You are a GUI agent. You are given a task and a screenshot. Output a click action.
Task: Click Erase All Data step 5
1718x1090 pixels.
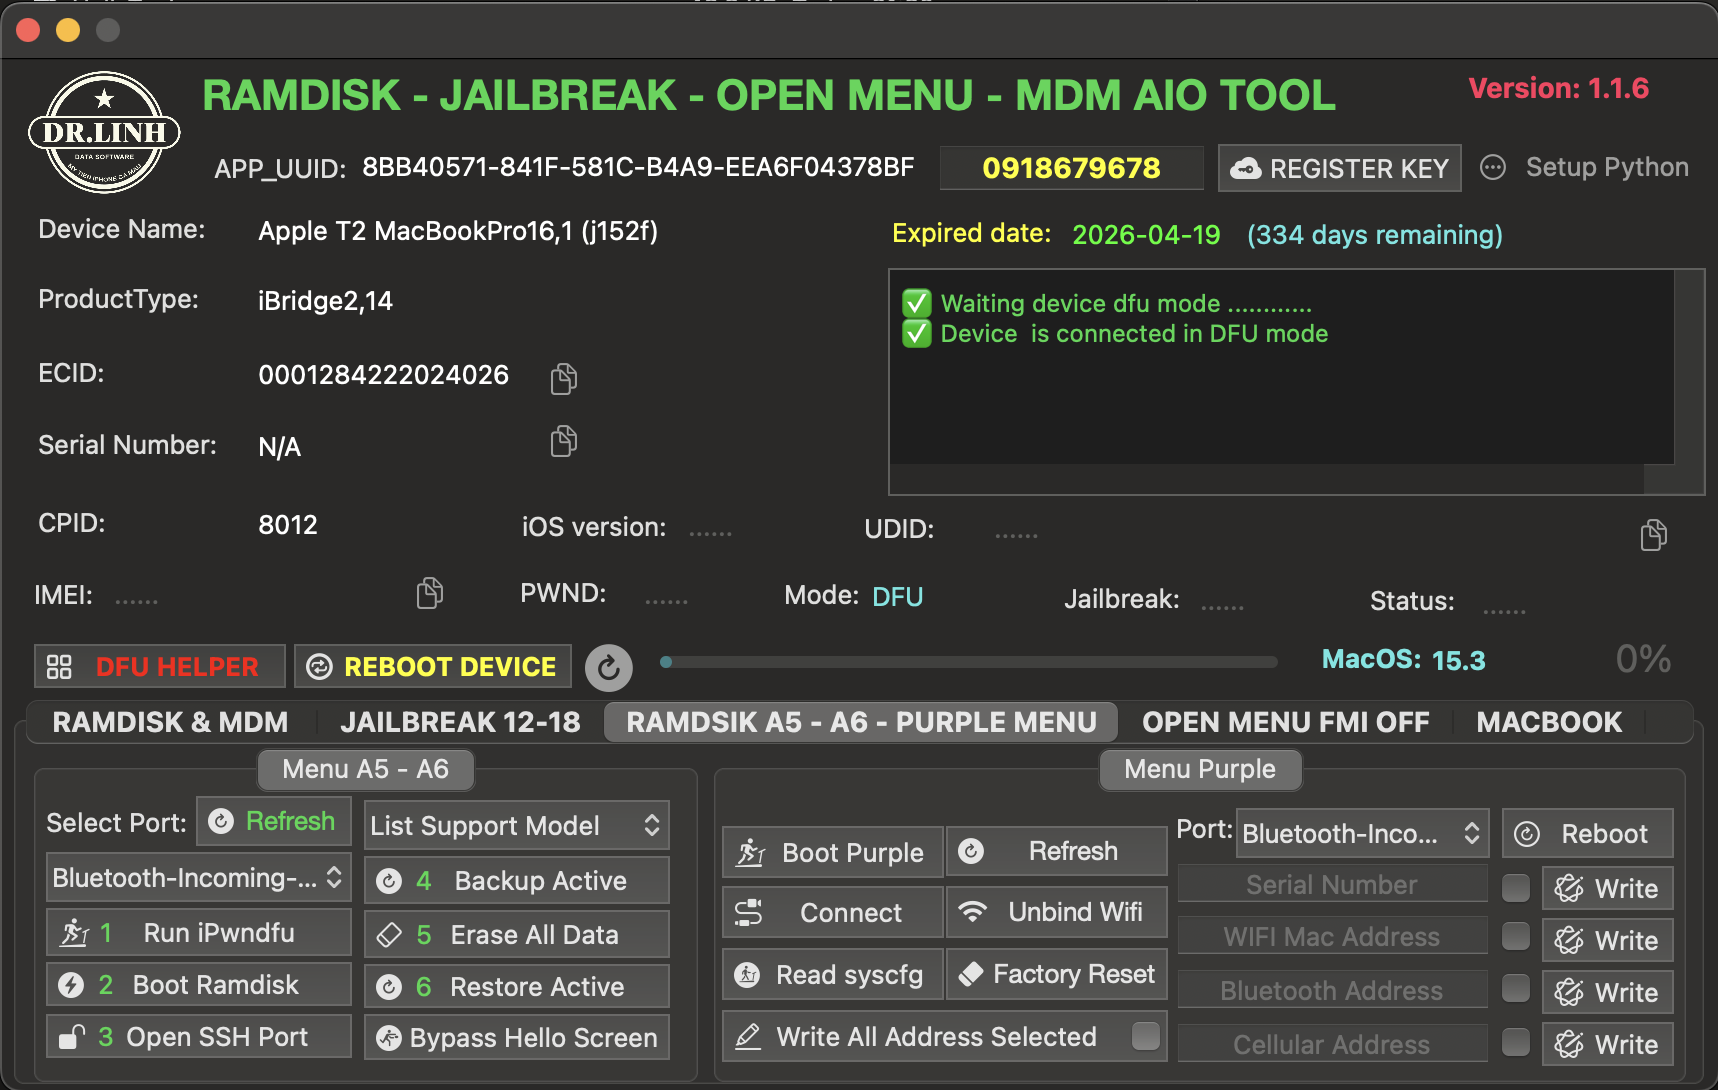516,935
